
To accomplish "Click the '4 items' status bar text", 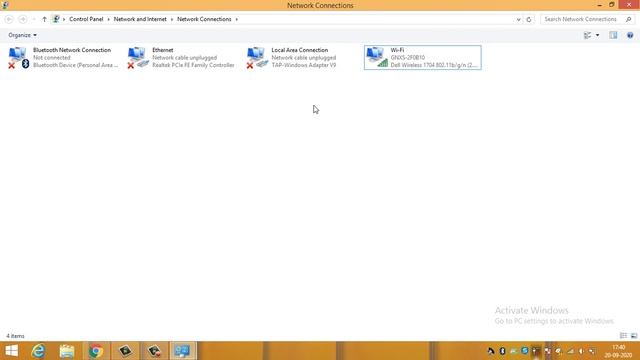I will 16,336.
